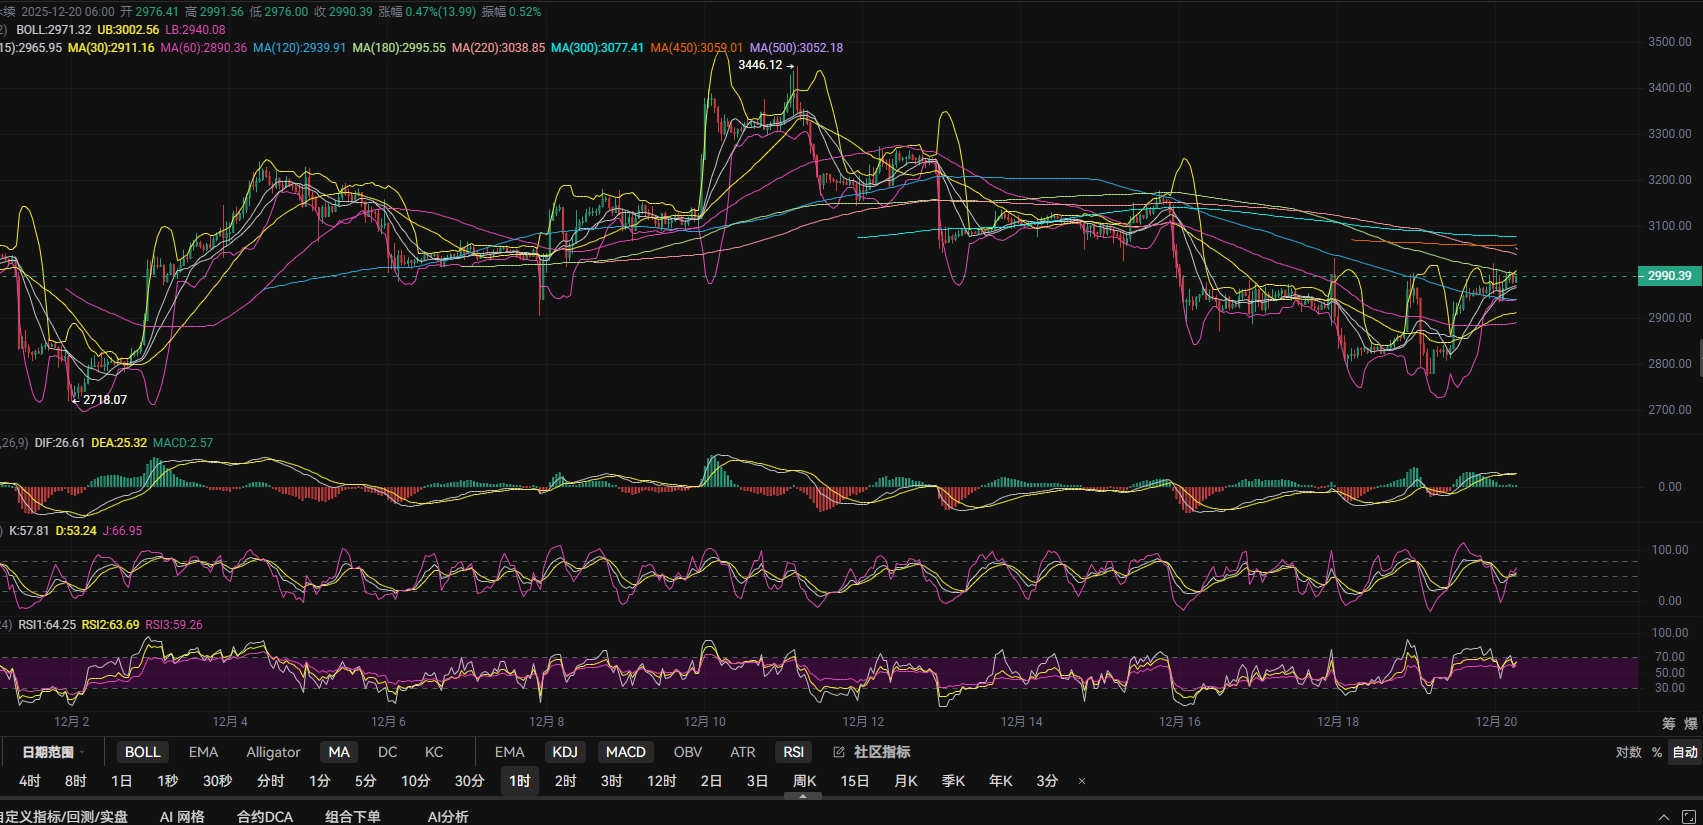
Task: Click the X after the 3分 timeframe
Action: tap(1081, 781)
